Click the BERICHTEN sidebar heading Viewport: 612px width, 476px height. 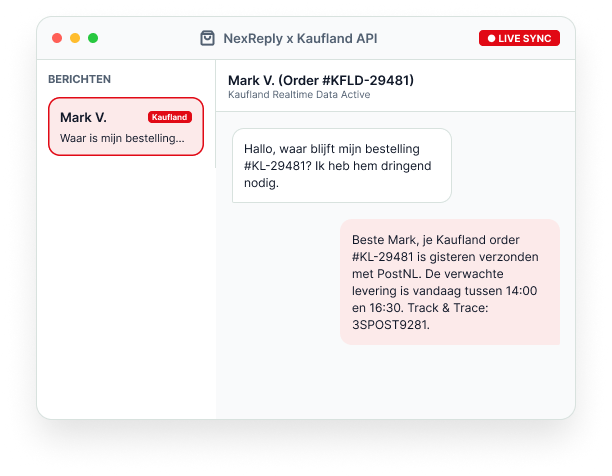click(x=79, y=79)
